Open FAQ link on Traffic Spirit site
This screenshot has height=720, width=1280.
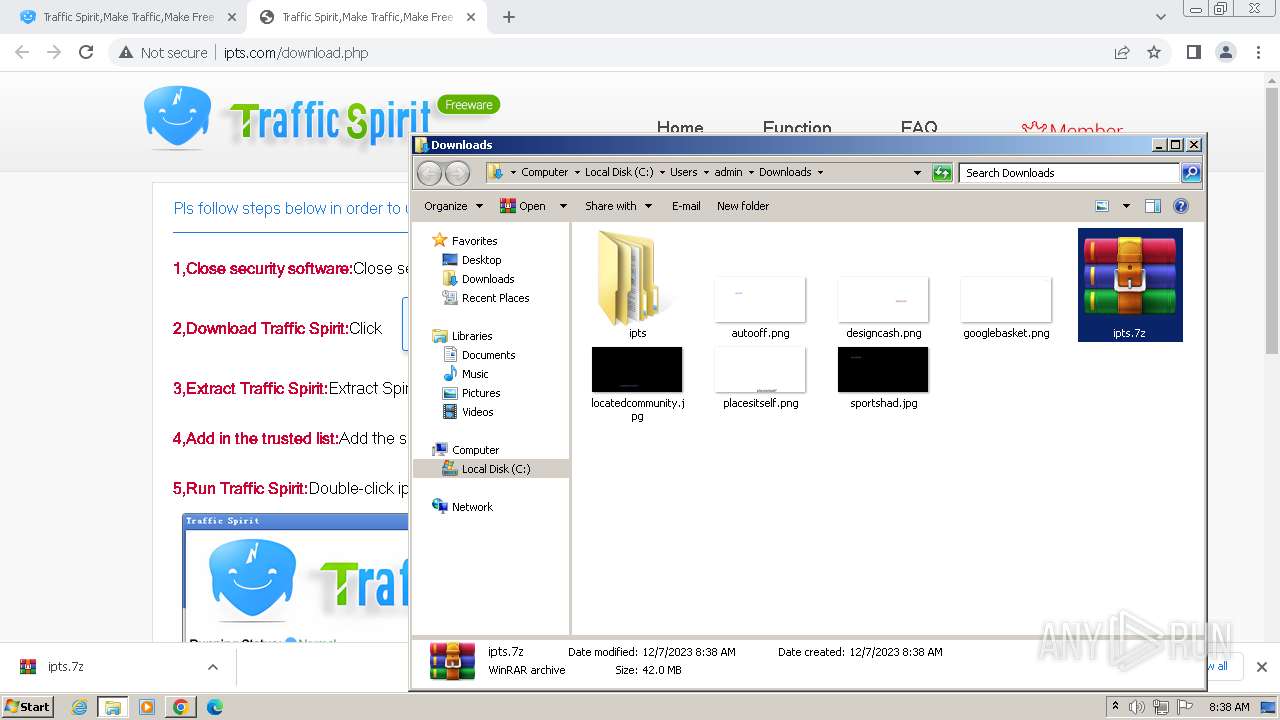[919, 128]
